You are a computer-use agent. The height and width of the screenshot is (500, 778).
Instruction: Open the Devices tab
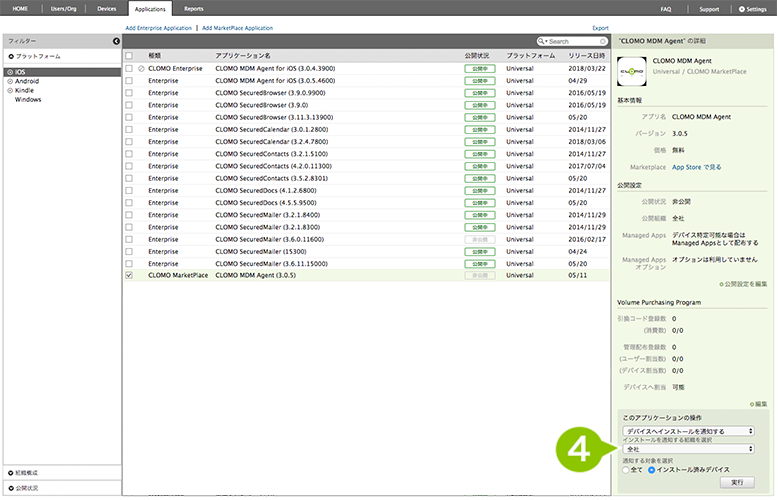(107, 9)
